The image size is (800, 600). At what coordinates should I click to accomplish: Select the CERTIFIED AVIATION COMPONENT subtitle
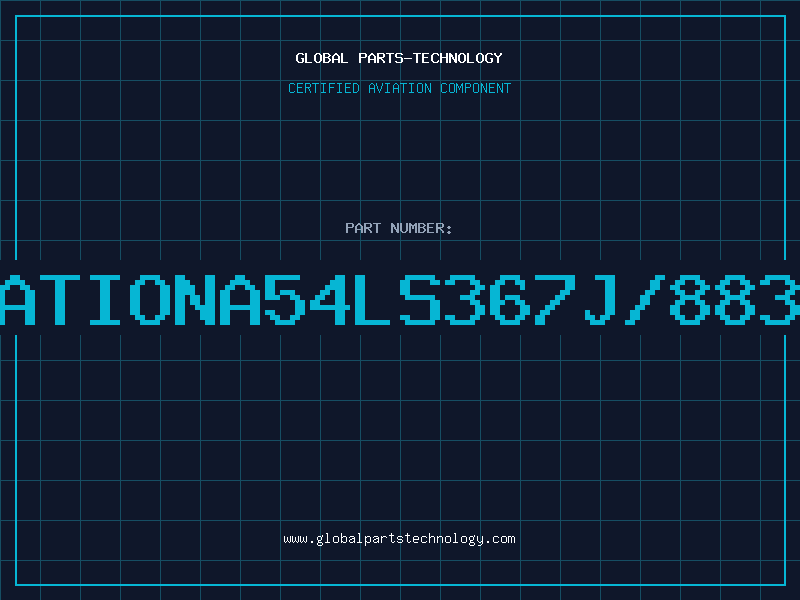(x=399, y=88)
